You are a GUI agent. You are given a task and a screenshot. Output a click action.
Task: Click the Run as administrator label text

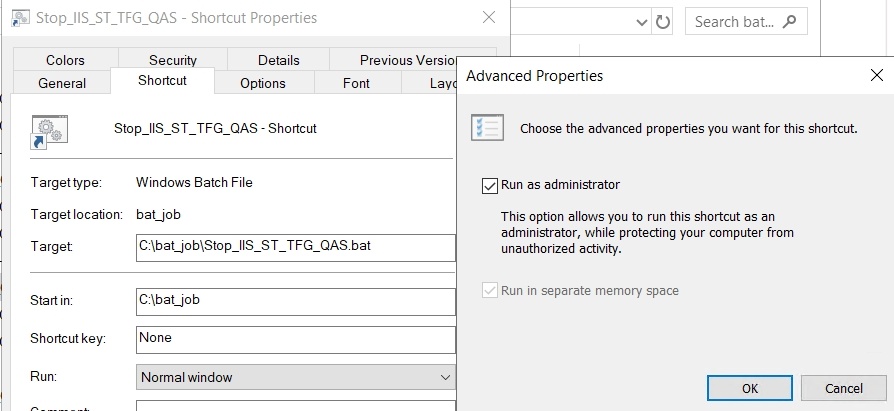tap(560, 185)
